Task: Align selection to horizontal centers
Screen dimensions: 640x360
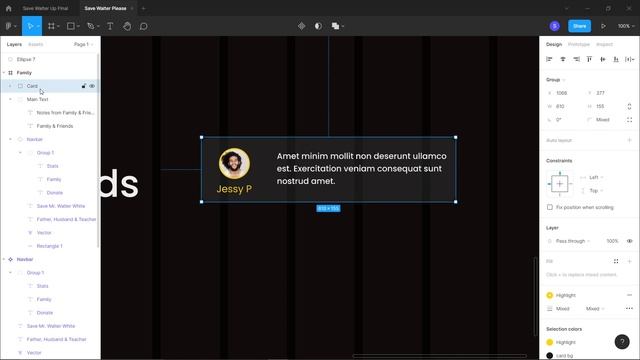Action: pos(563,59)
